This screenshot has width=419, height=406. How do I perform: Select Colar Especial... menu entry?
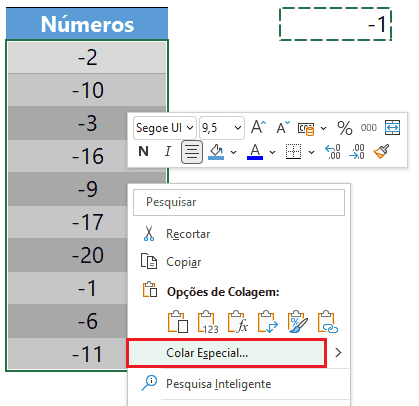pos(227,353)
